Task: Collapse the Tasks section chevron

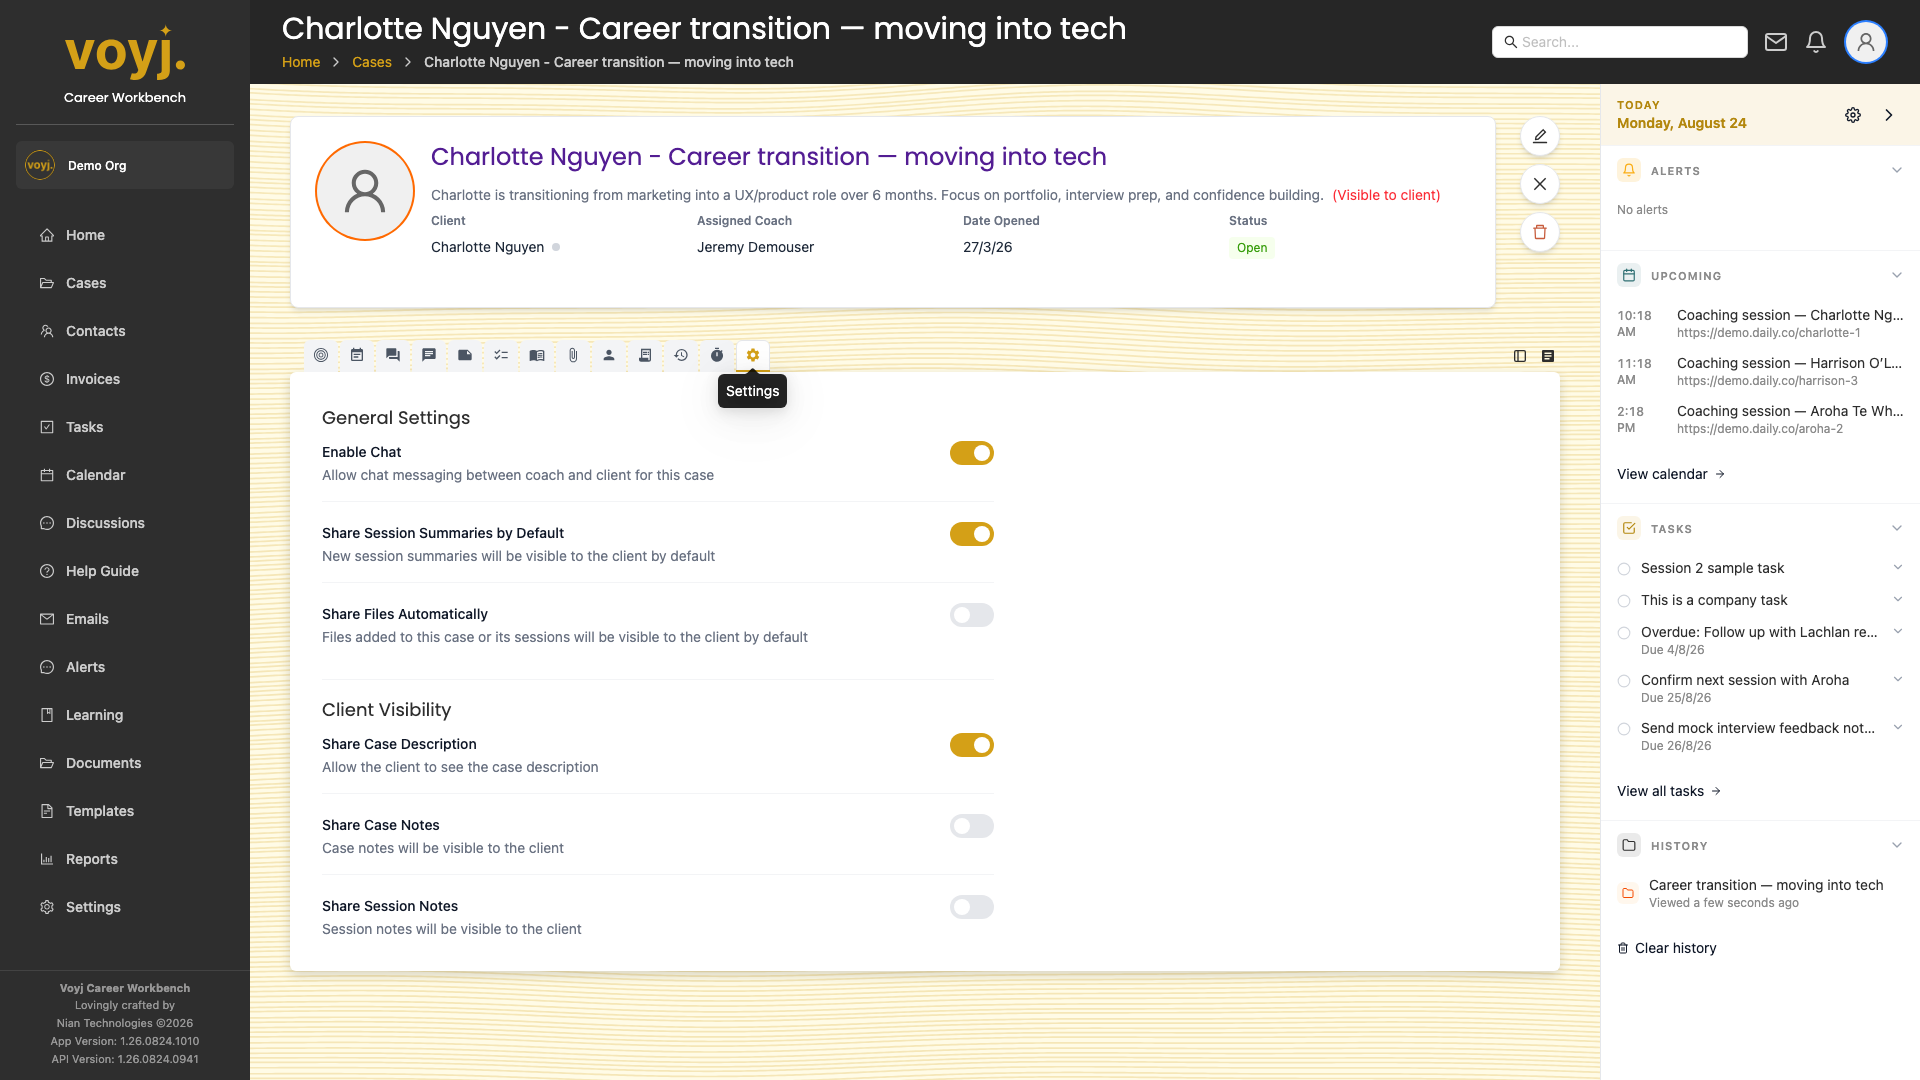Action: click(1897, 528)
